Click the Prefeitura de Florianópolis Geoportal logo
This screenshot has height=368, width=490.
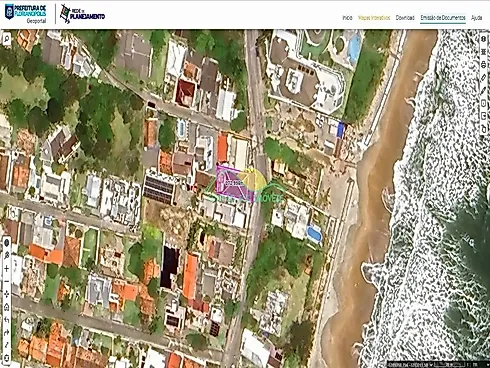26,13
